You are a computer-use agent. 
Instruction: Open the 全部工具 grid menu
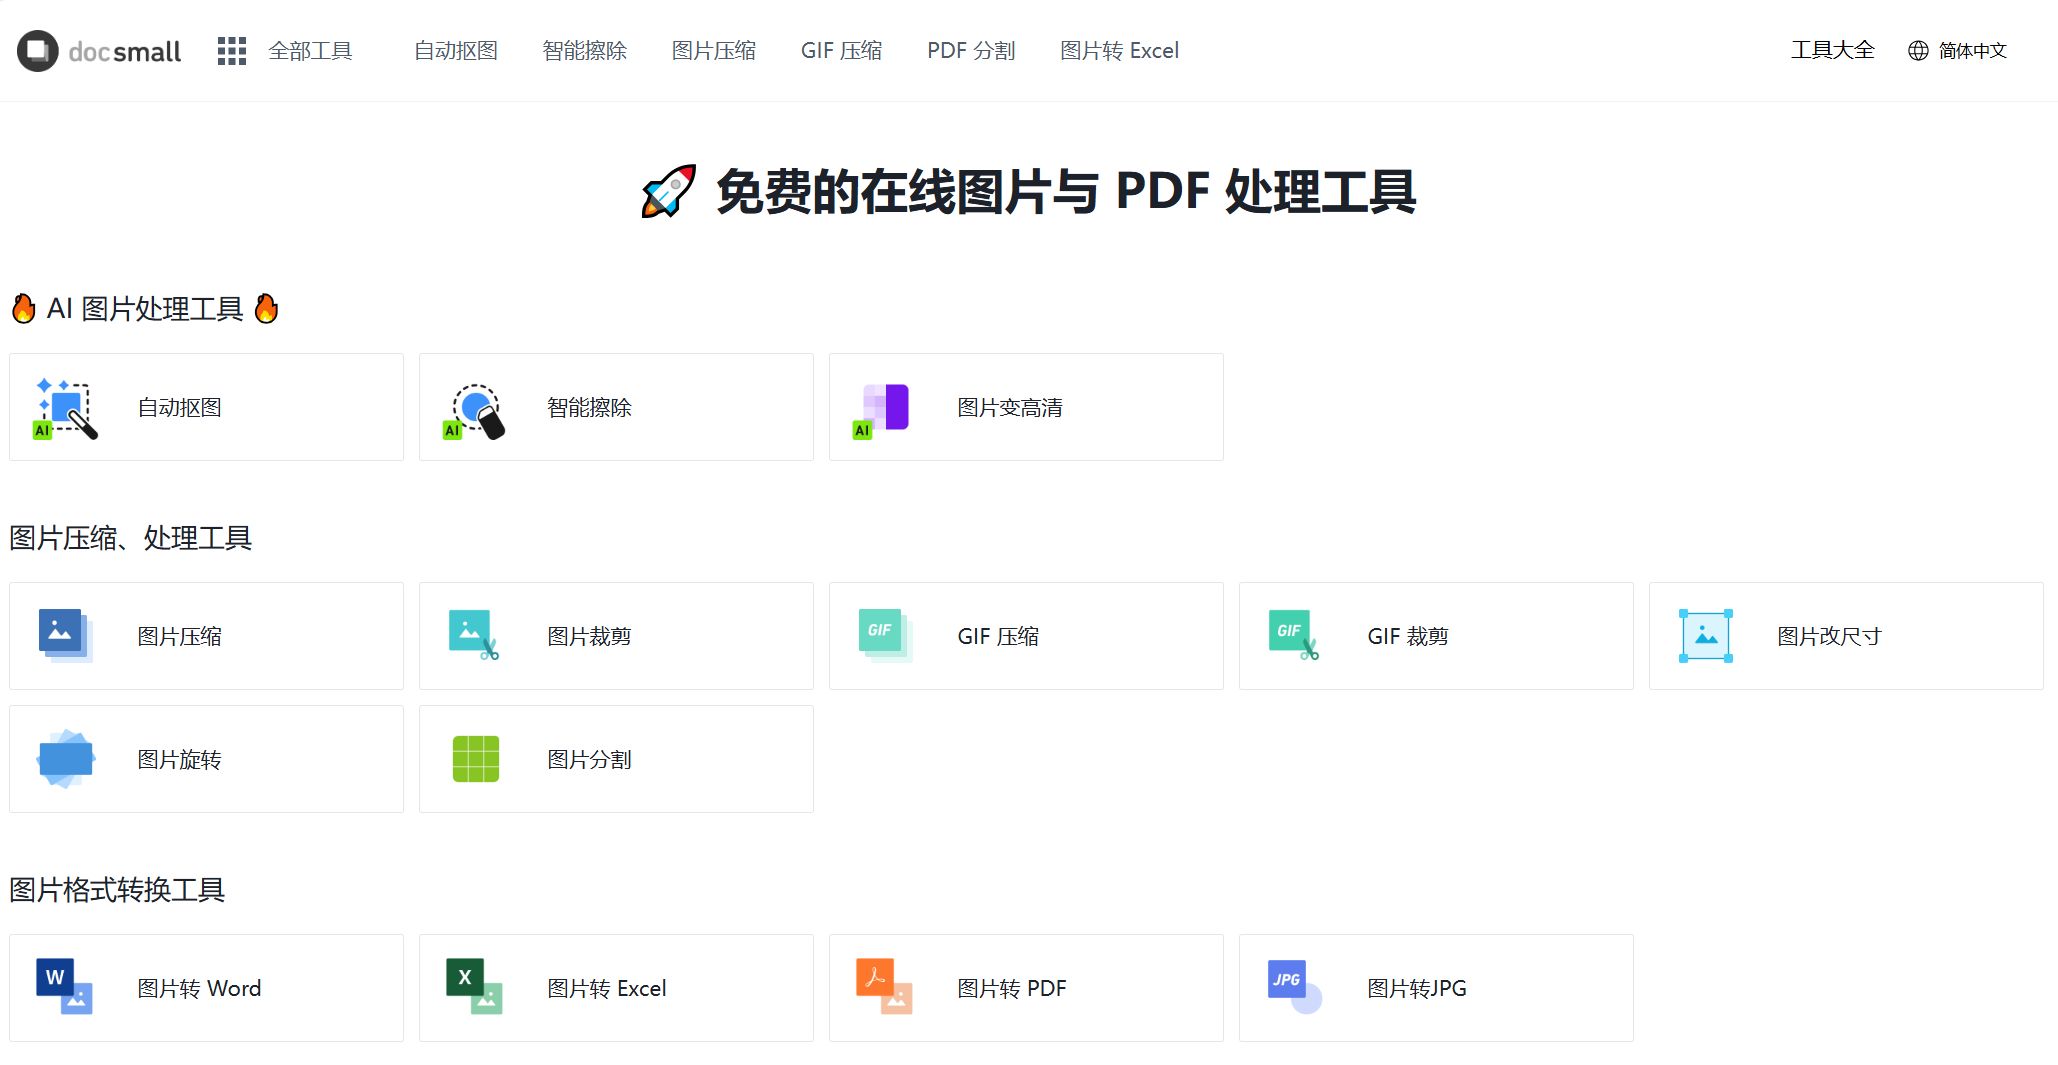tap(231, 51)
